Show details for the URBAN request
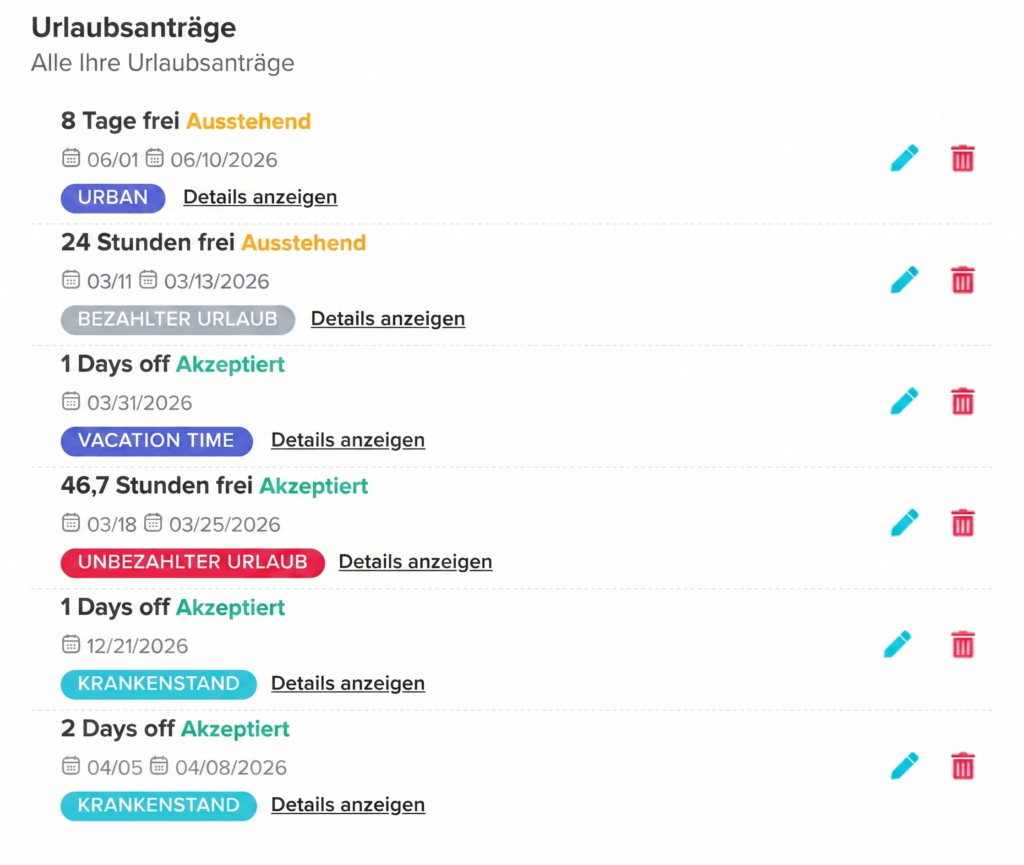 point(260,197)
